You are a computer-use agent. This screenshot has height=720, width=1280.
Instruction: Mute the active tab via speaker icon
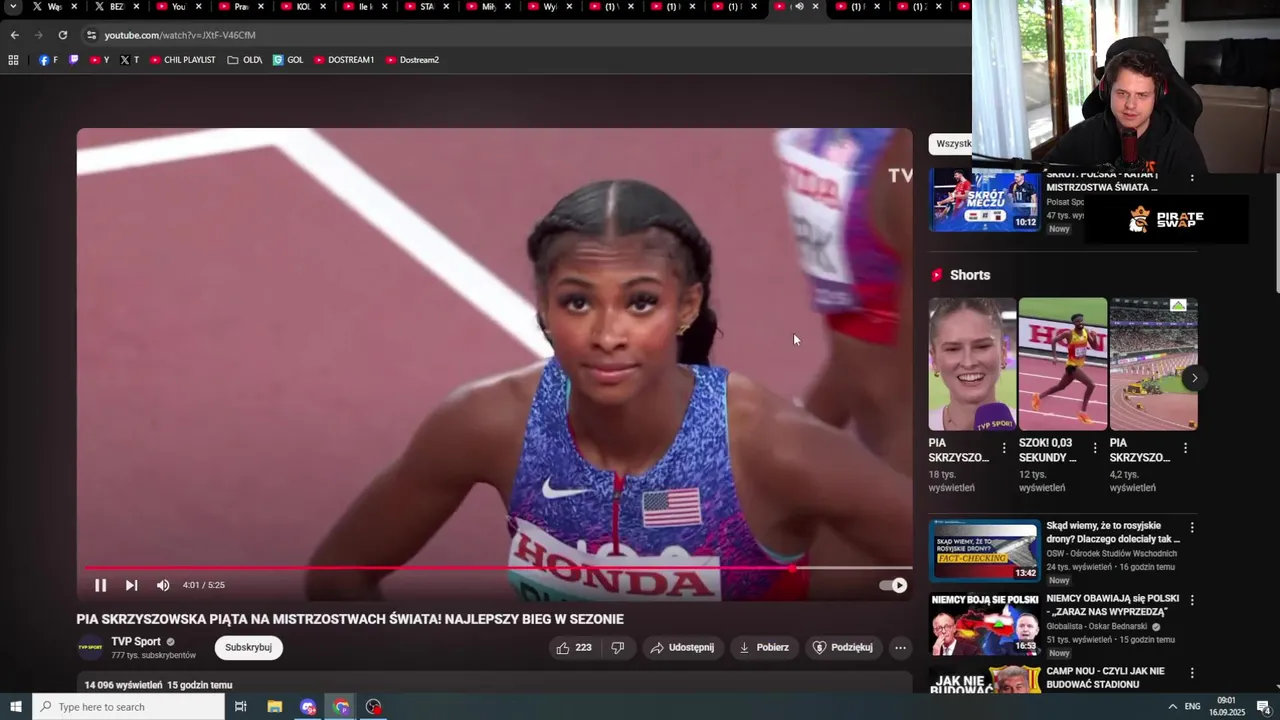coord(799,7)
